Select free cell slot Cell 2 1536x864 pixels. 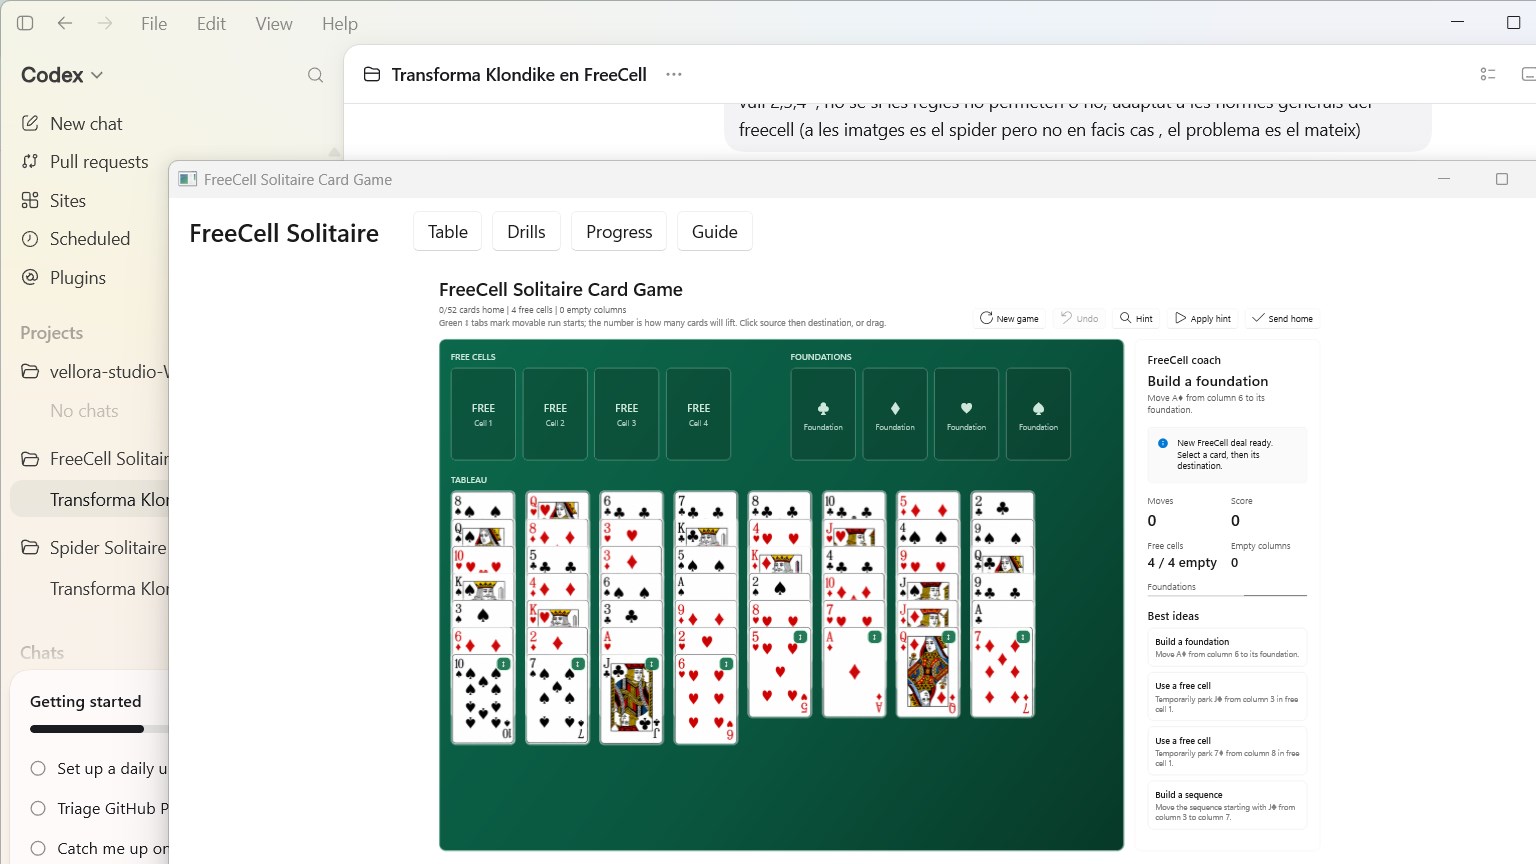[555, 414]
